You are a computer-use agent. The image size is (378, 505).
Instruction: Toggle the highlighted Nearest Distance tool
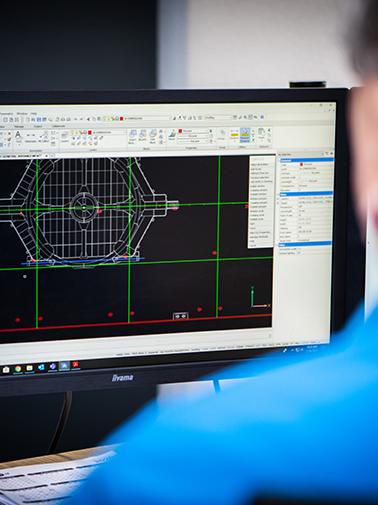245,135
